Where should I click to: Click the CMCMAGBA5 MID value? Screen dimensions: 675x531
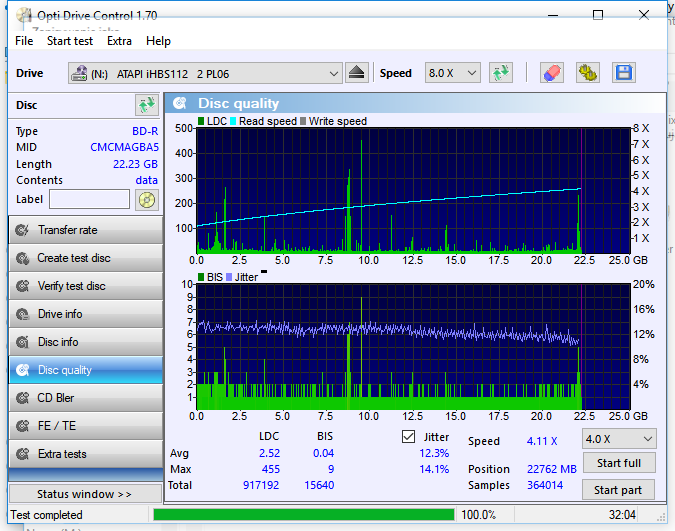[x=124, y=147]
